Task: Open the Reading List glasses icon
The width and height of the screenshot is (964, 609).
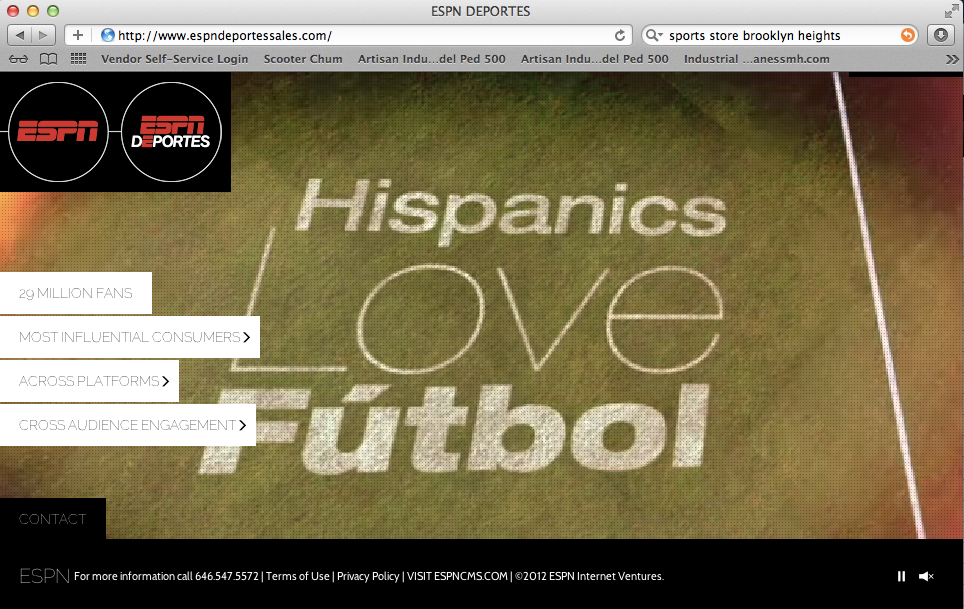Action: pyautogui.click(x=18, y=59)
